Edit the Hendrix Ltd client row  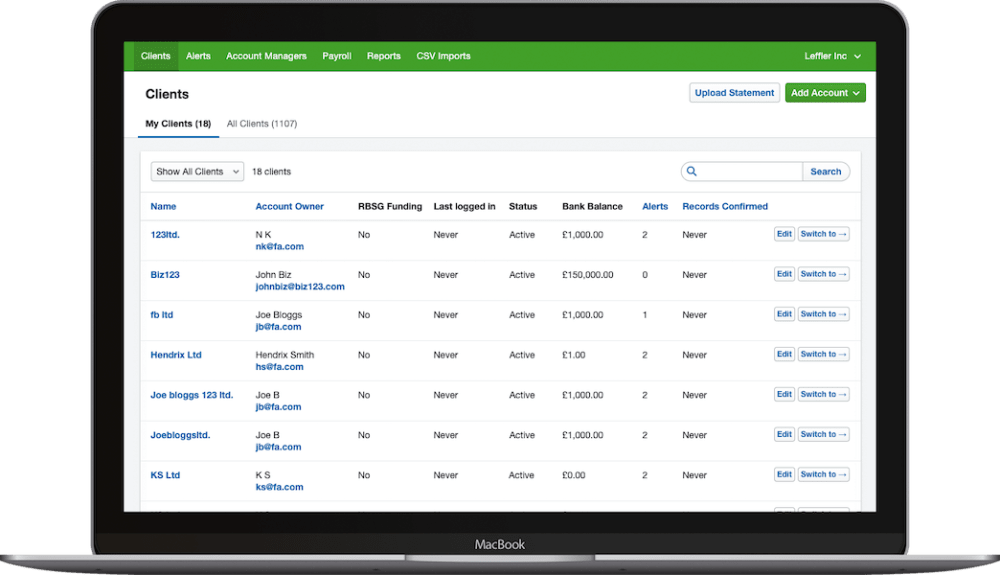click(784, 354)
